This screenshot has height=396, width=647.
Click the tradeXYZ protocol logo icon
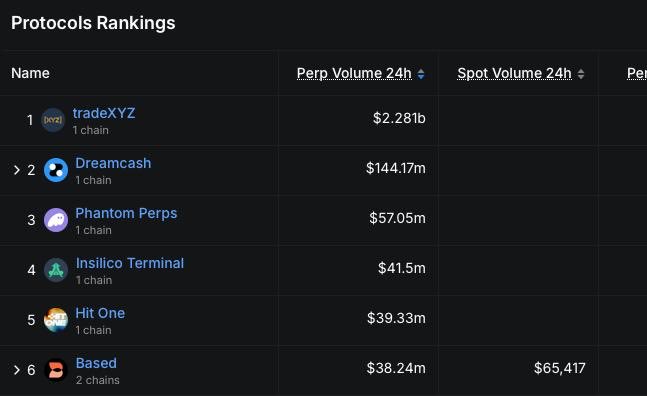point(53,120)
